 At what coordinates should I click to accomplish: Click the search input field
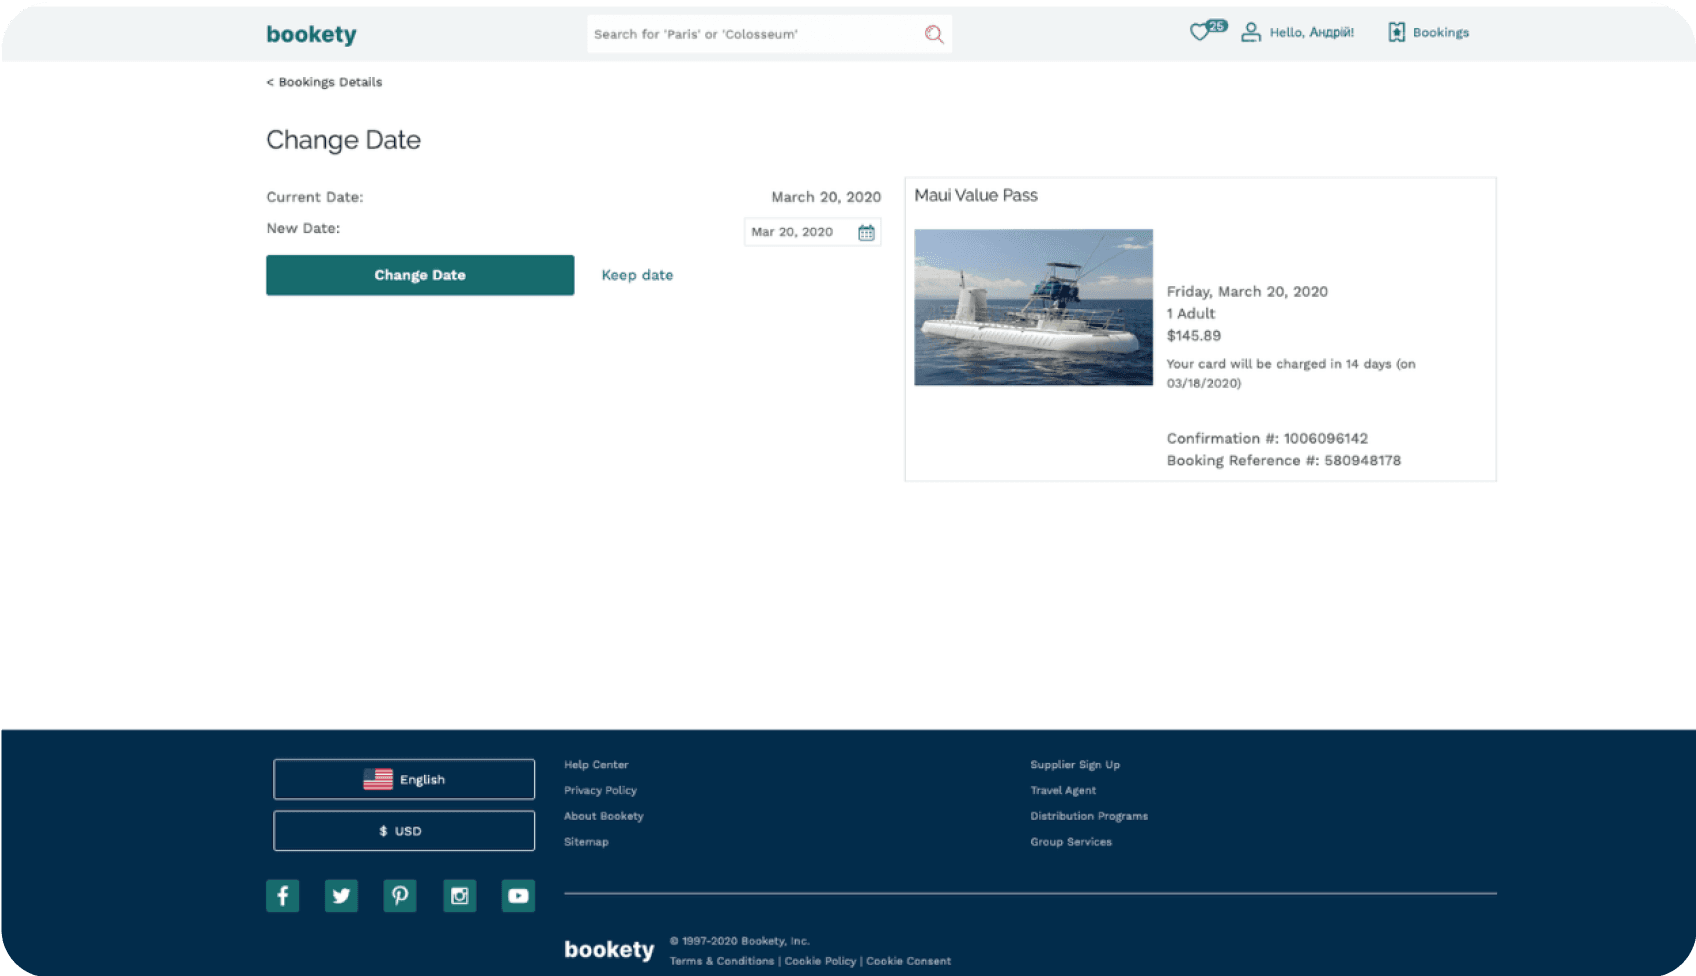(x=752, y=34)
